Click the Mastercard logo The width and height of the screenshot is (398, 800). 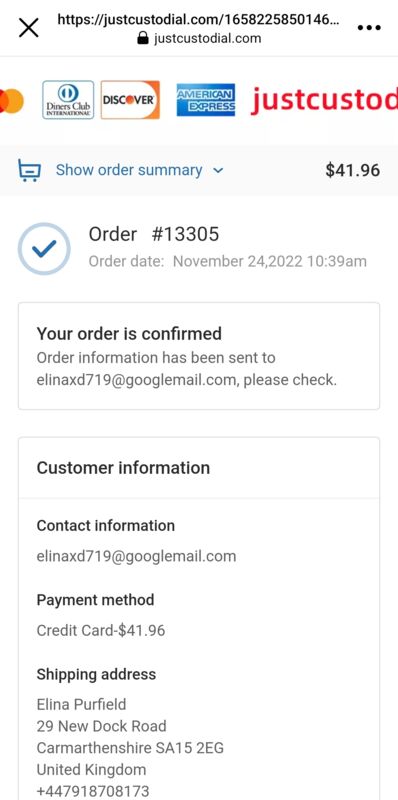pos(11,101)
